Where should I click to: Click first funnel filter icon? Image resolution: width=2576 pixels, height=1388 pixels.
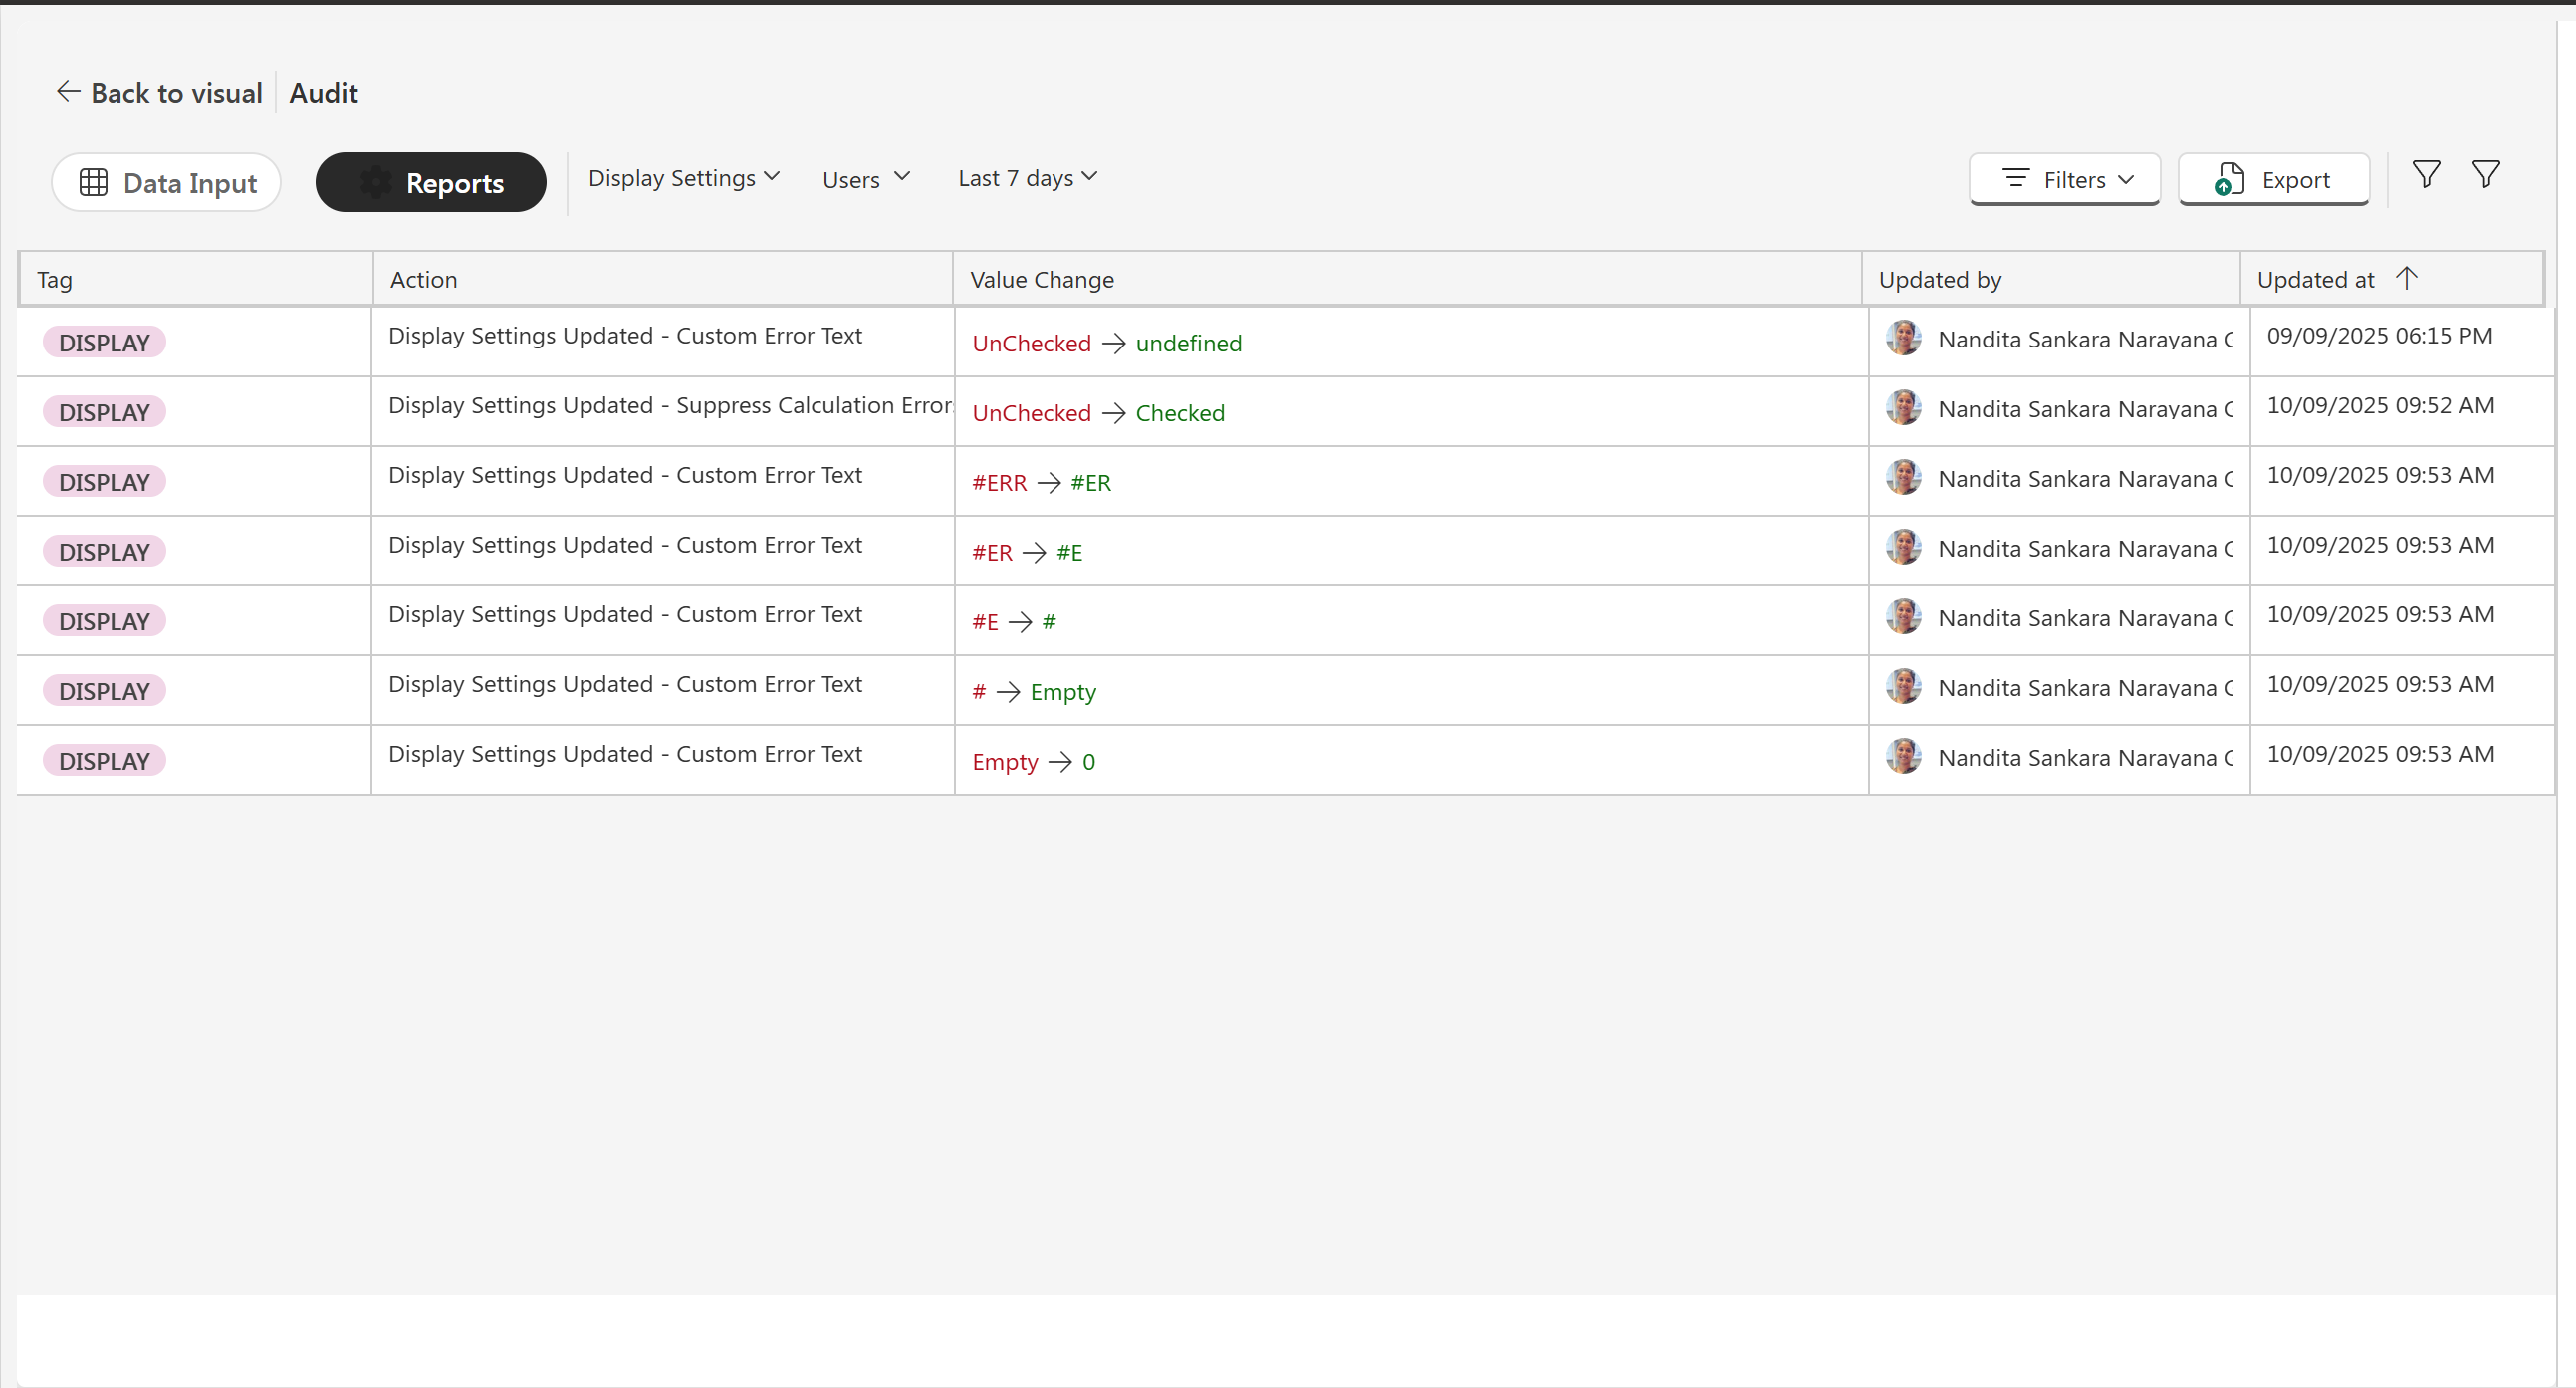(x=2426, y=175)
